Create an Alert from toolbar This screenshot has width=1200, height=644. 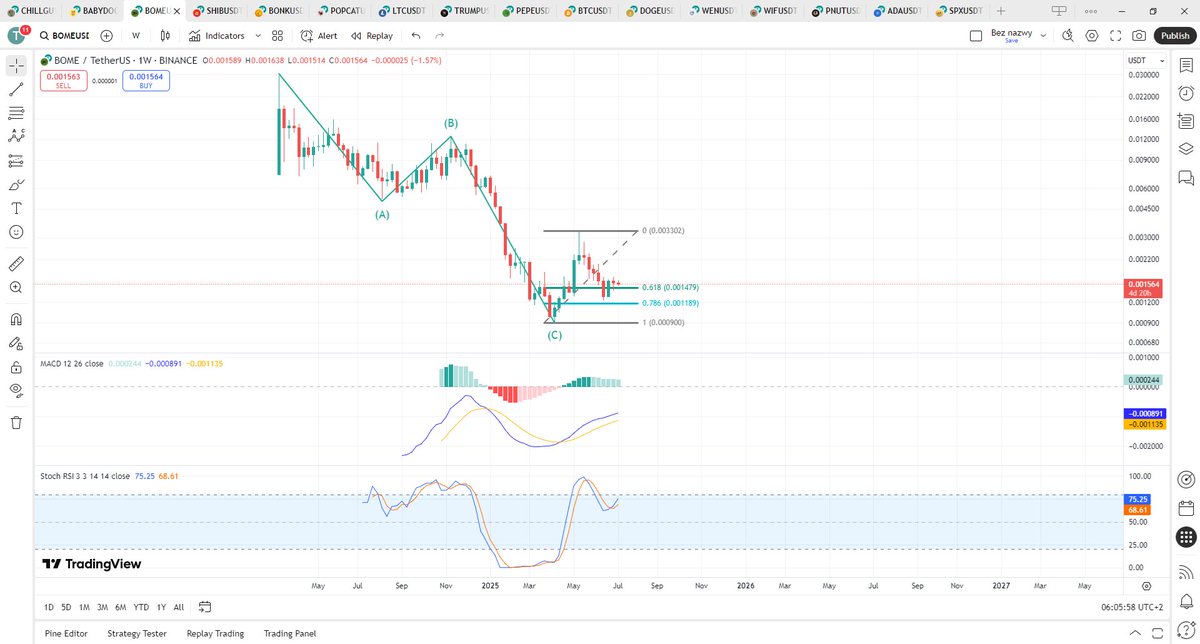[x=319, y=35]
